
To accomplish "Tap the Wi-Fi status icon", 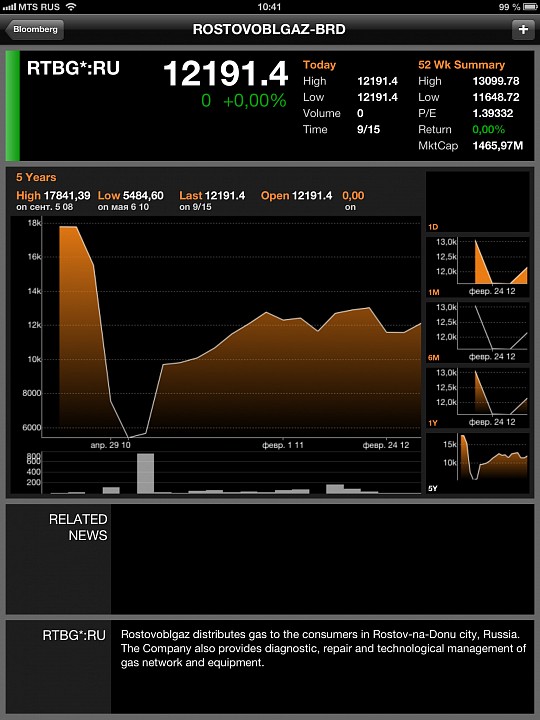I will click(x=71, y=6).
